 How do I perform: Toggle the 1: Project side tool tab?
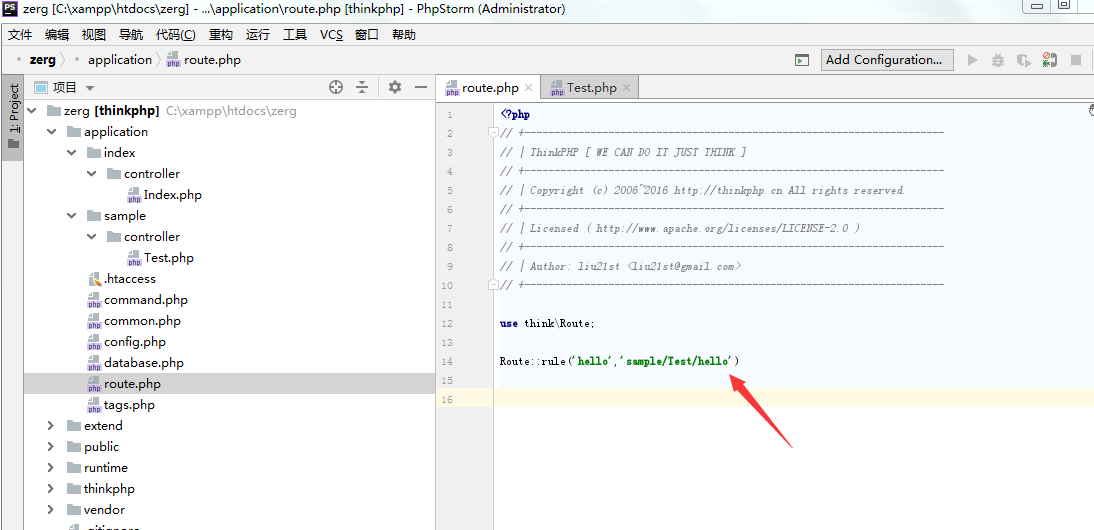tap(13, 116)
